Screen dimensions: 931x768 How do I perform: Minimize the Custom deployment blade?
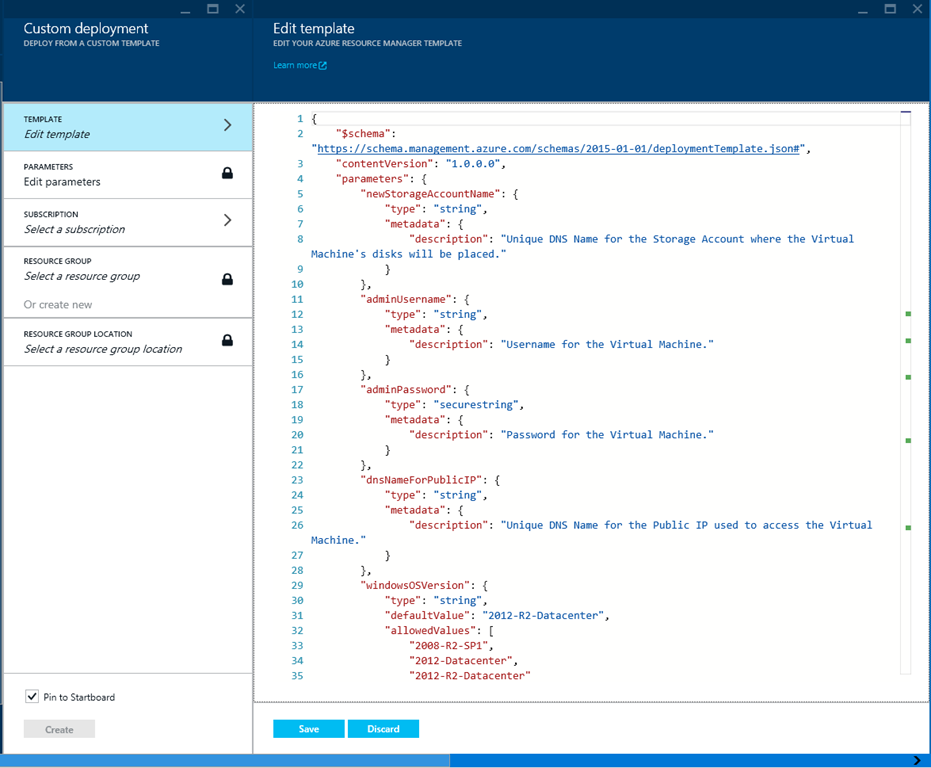186,9
